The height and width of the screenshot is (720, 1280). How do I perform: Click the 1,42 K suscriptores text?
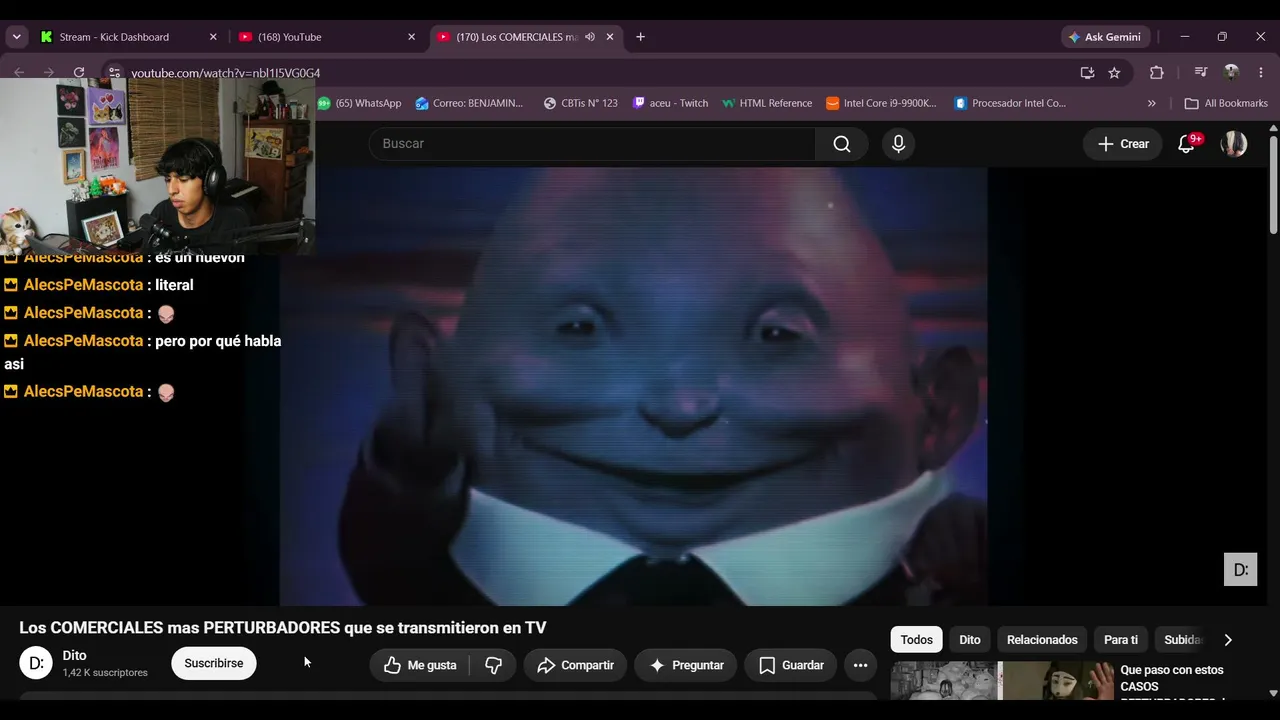tap(105, 673)
